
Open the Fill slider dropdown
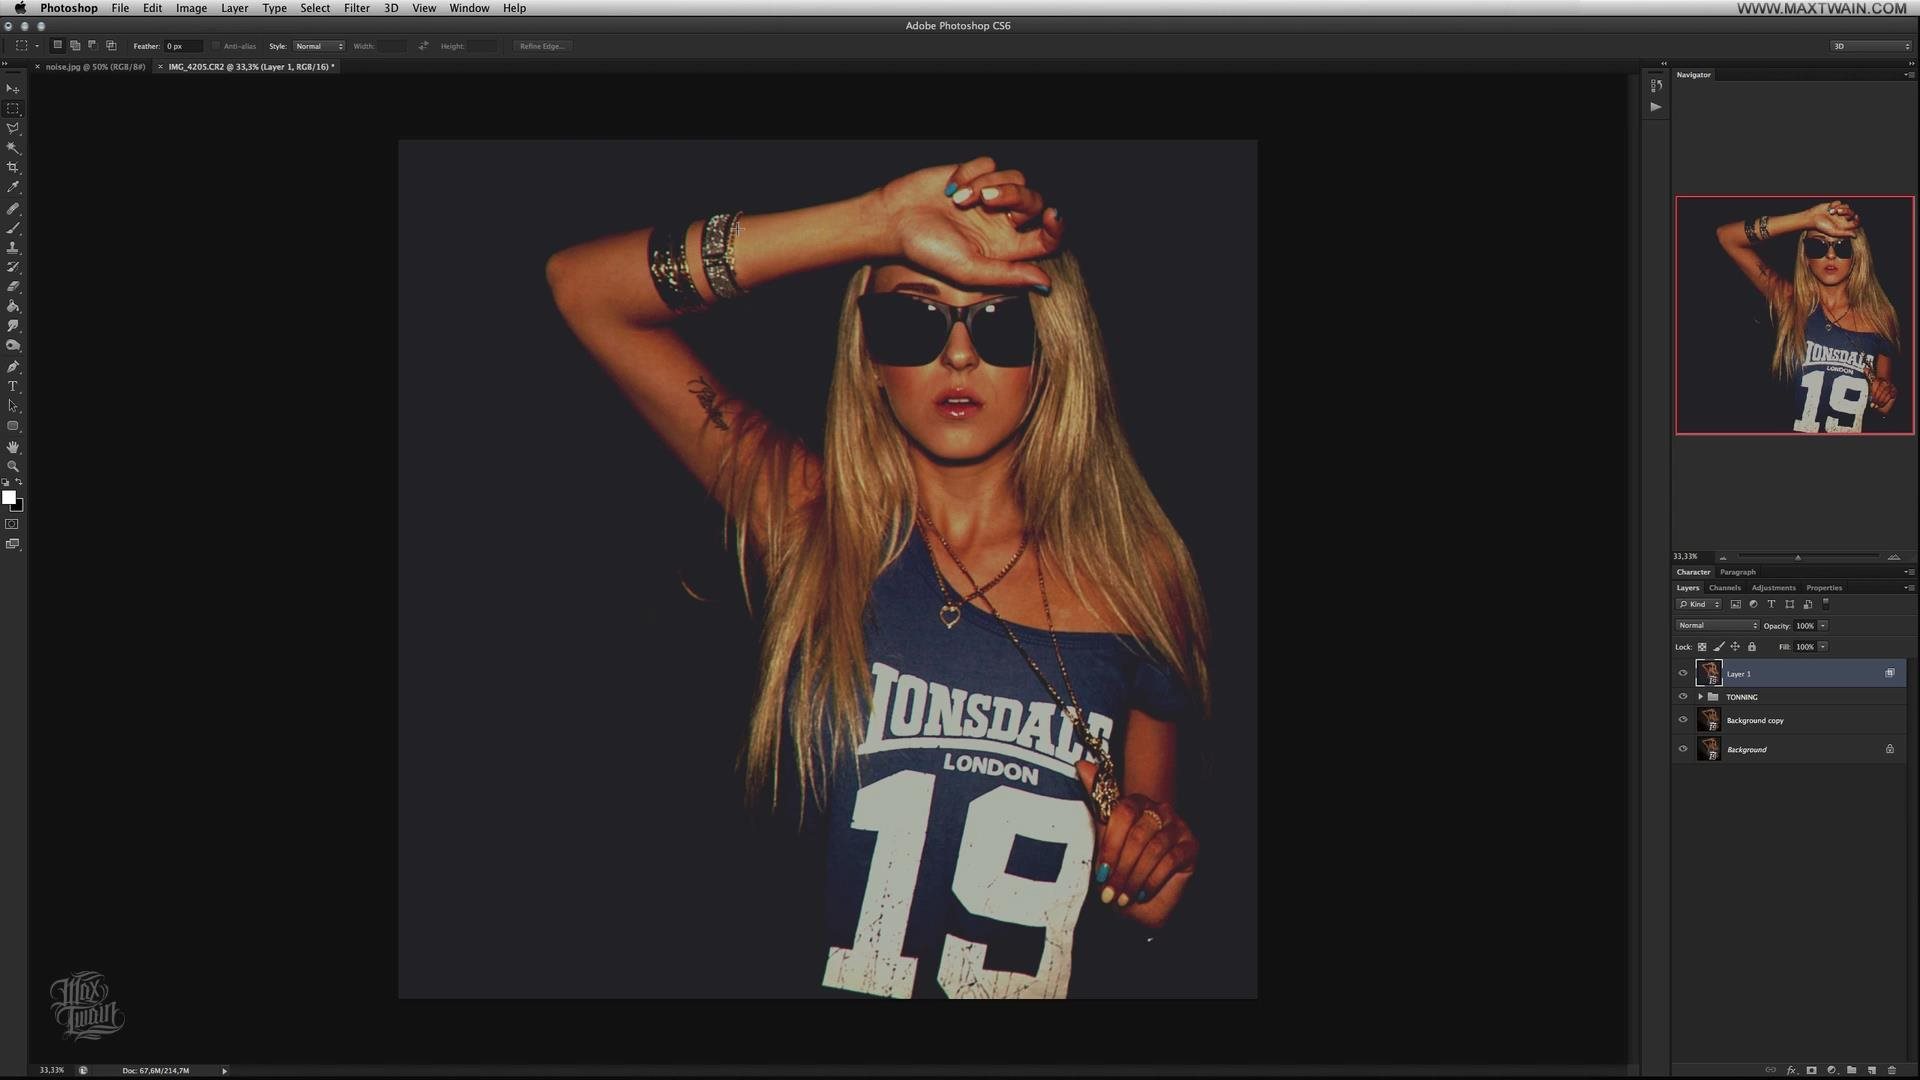(1823, 647)
